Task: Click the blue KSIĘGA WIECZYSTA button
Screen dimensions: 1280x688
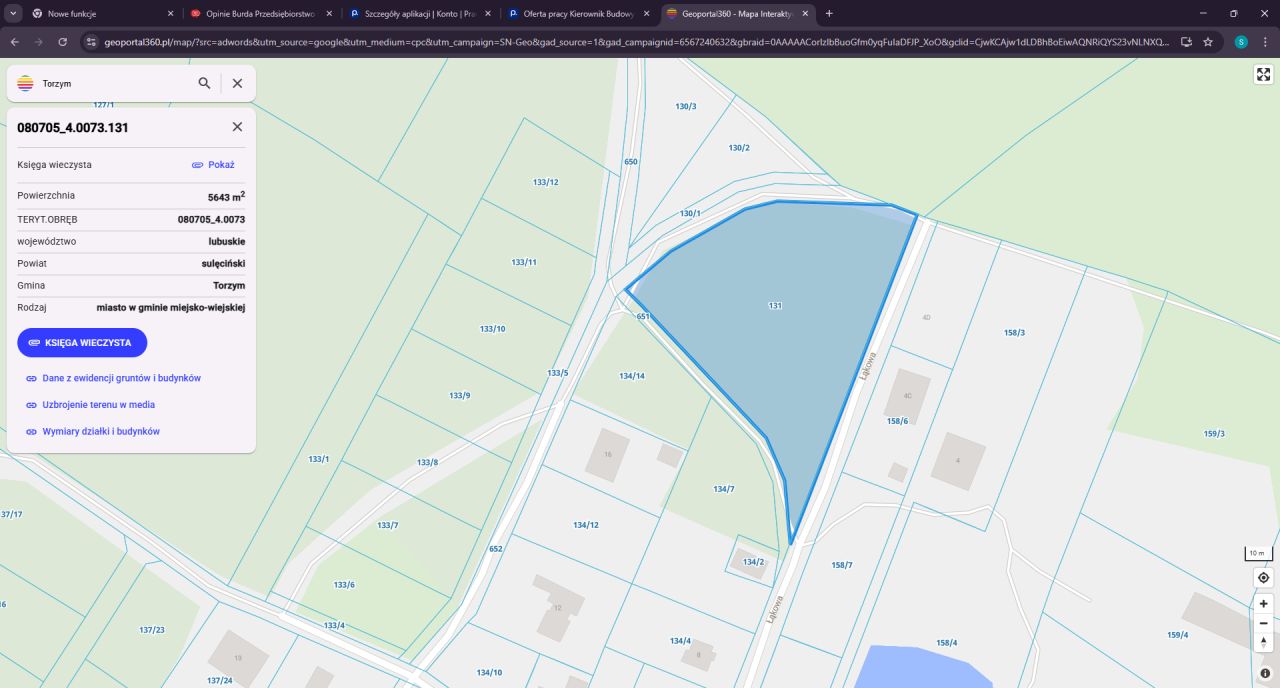Action: click(x=82, y=342)
